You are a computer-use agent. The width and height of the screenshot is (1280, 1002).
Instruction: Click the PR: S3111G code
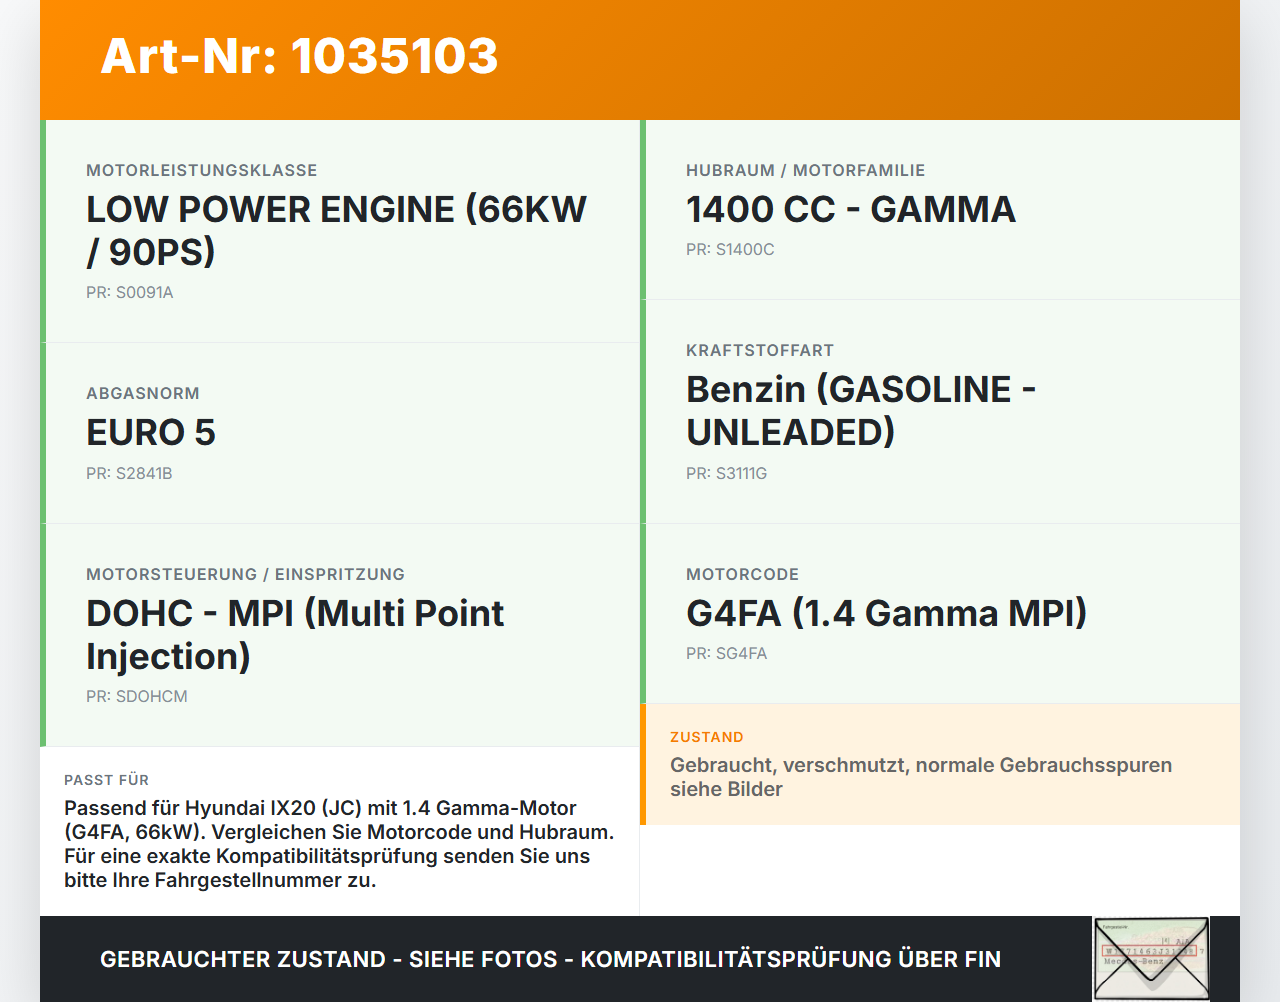coord(727,473)
